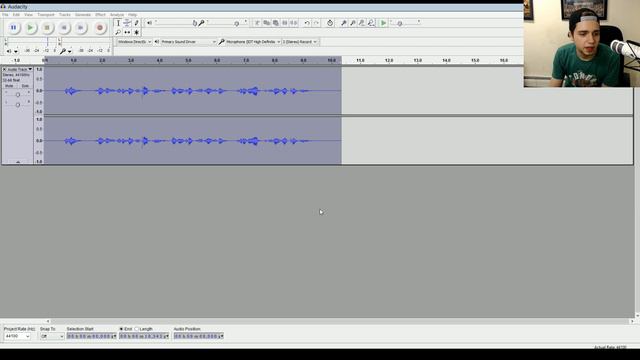The width and height of the screenshot is (640, 360).
Task: Solo the Audio Track
Action: [x=25, y=86]
